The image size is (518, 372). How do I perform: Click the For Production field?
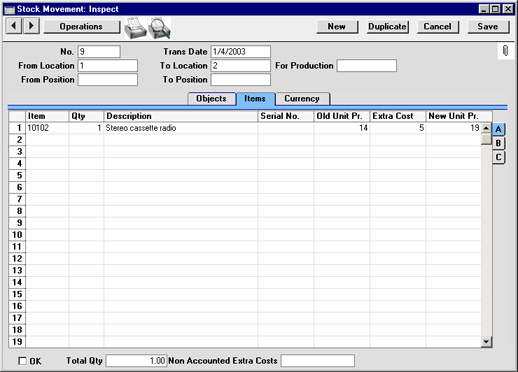(x=367, y=66)
